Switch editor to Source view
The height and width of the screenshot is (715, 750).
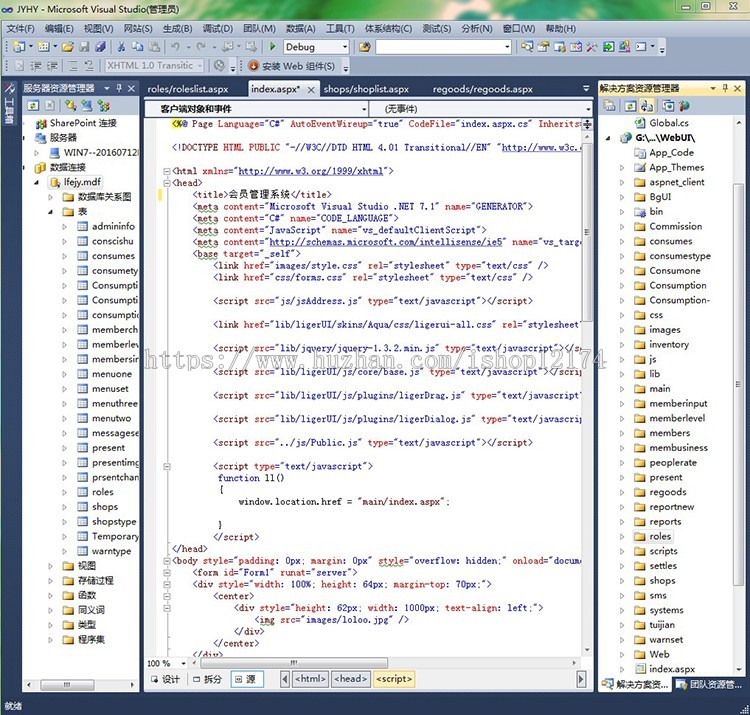pyautogui.click(x=247, y=679)
